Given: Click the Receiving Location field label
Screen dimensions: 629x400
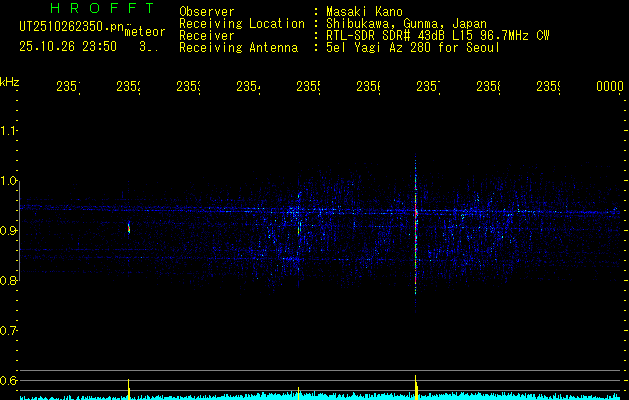Looking at the screenshot, I should [241, 23].
